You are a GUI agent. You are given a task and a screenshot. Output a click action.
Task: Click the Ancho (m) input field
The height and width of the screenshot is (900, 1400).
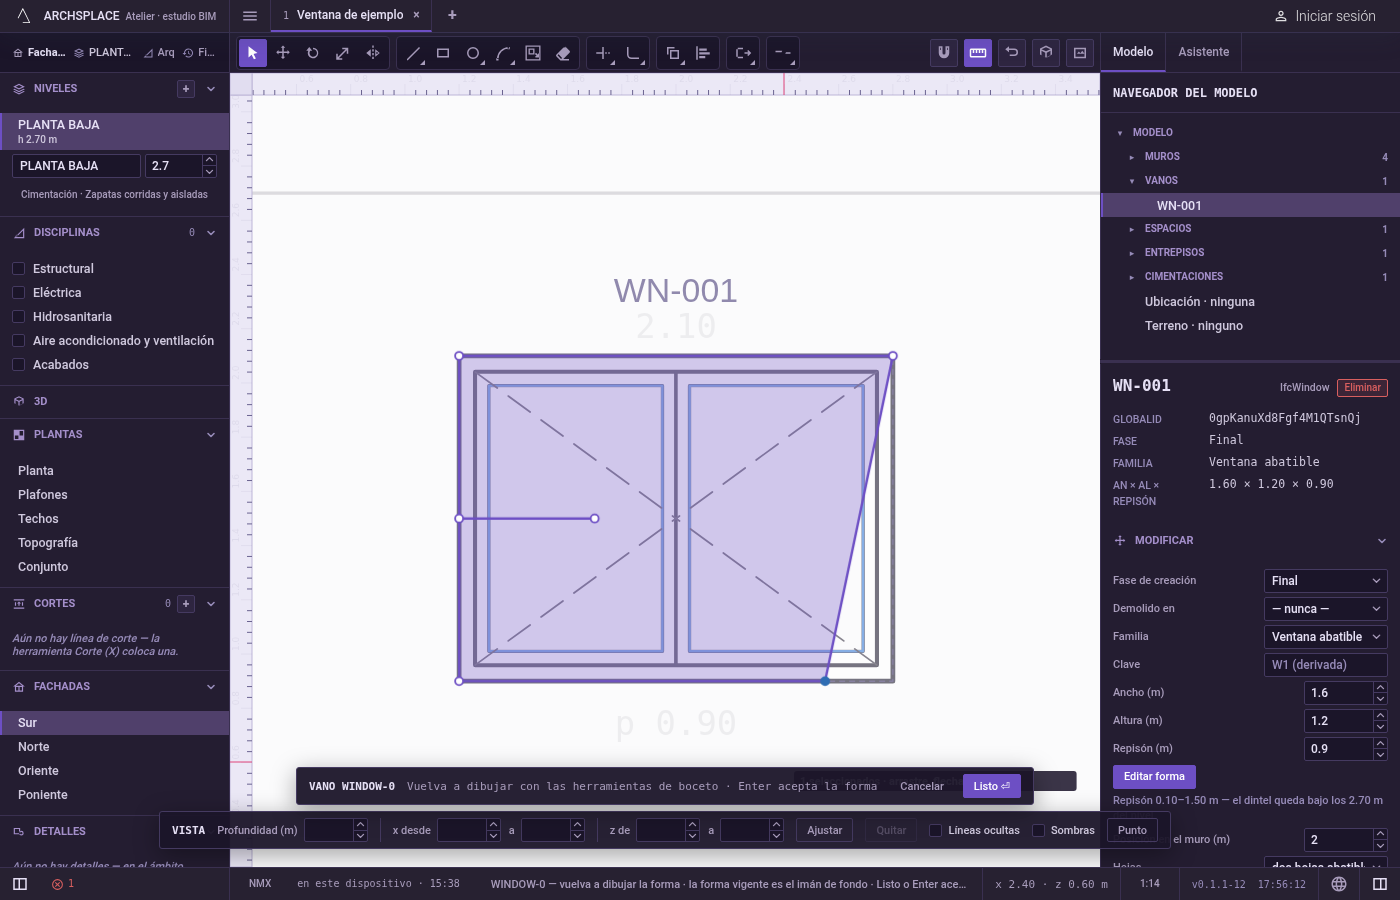coord(1339,693)
